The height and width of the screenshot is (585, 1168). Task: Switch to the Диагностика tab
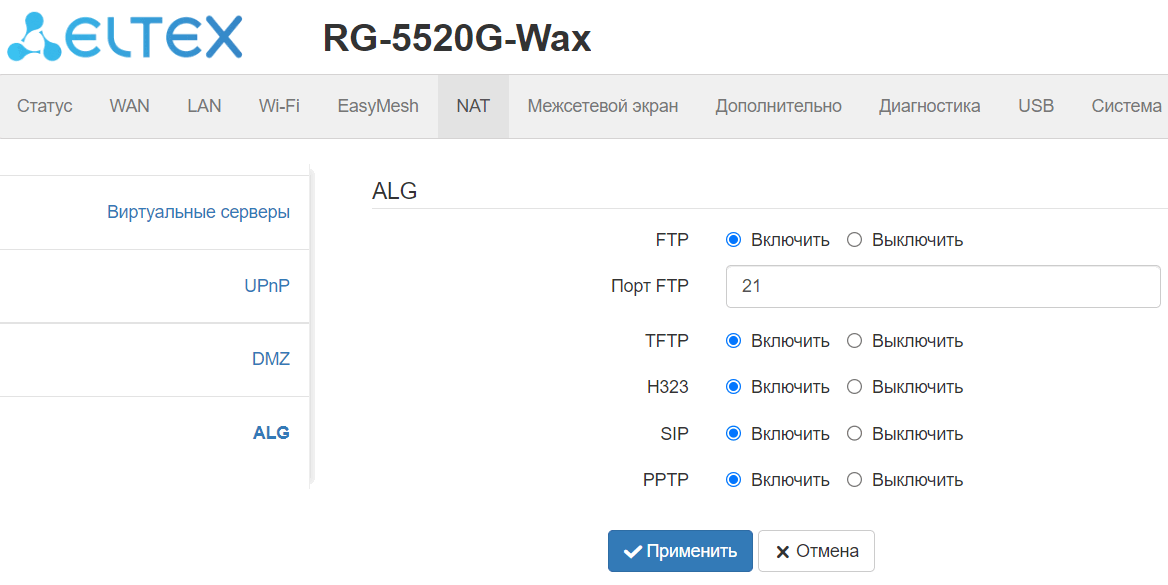click(x=929, y=106)
